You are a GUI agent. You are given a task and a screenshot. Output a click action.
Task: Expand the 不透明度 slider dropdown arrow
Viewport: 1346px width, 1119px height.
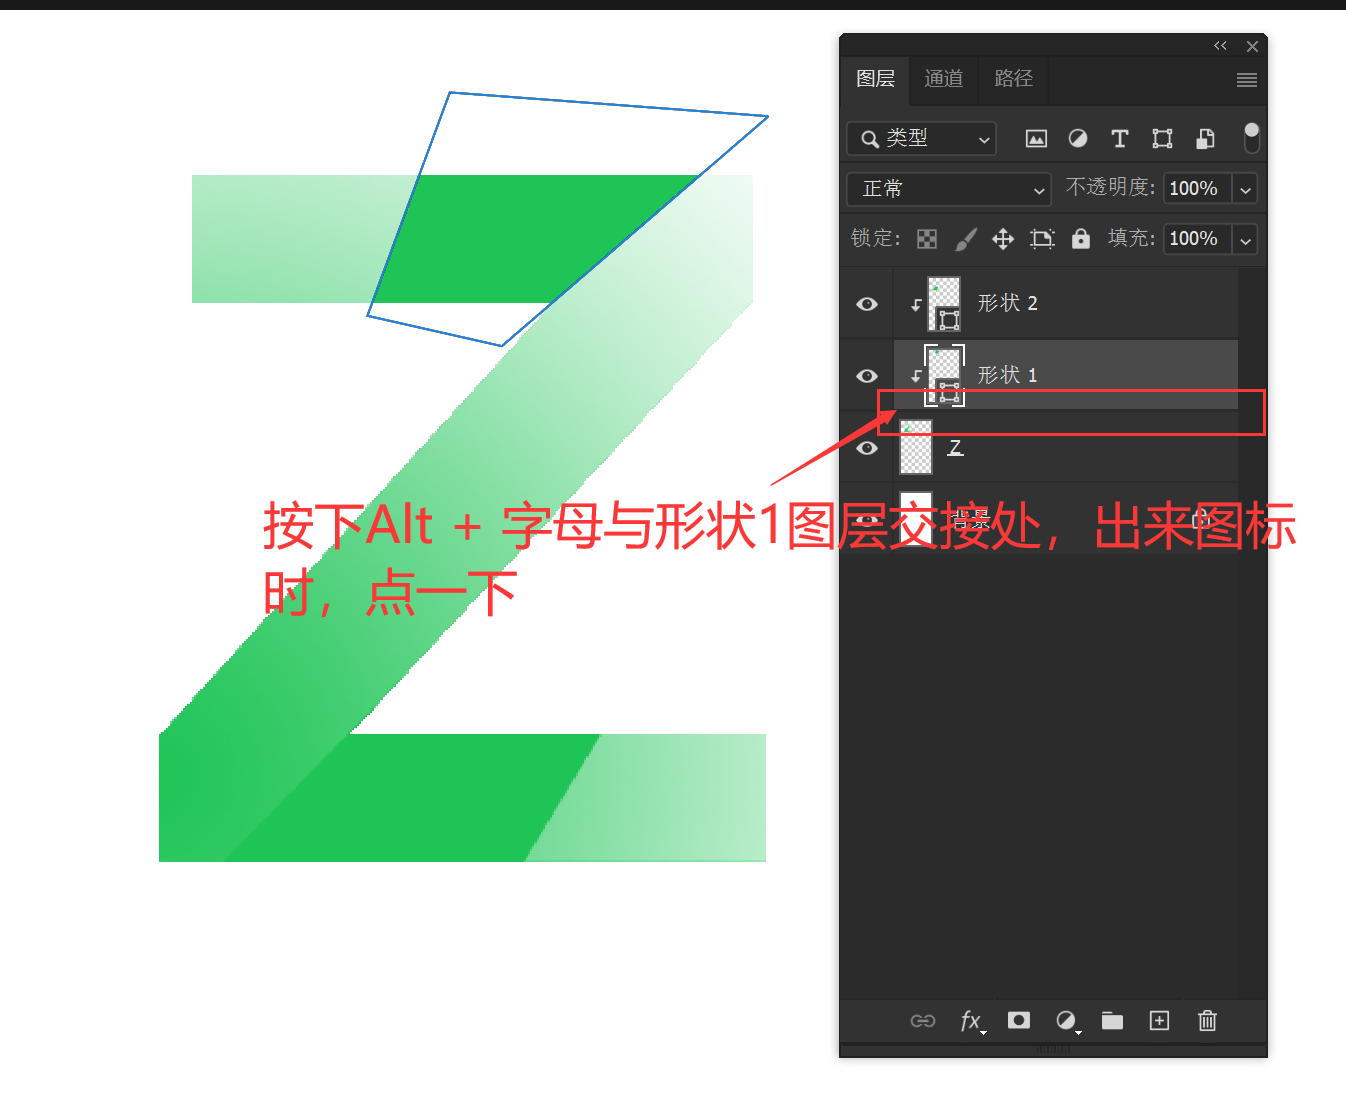(1245, 189)
